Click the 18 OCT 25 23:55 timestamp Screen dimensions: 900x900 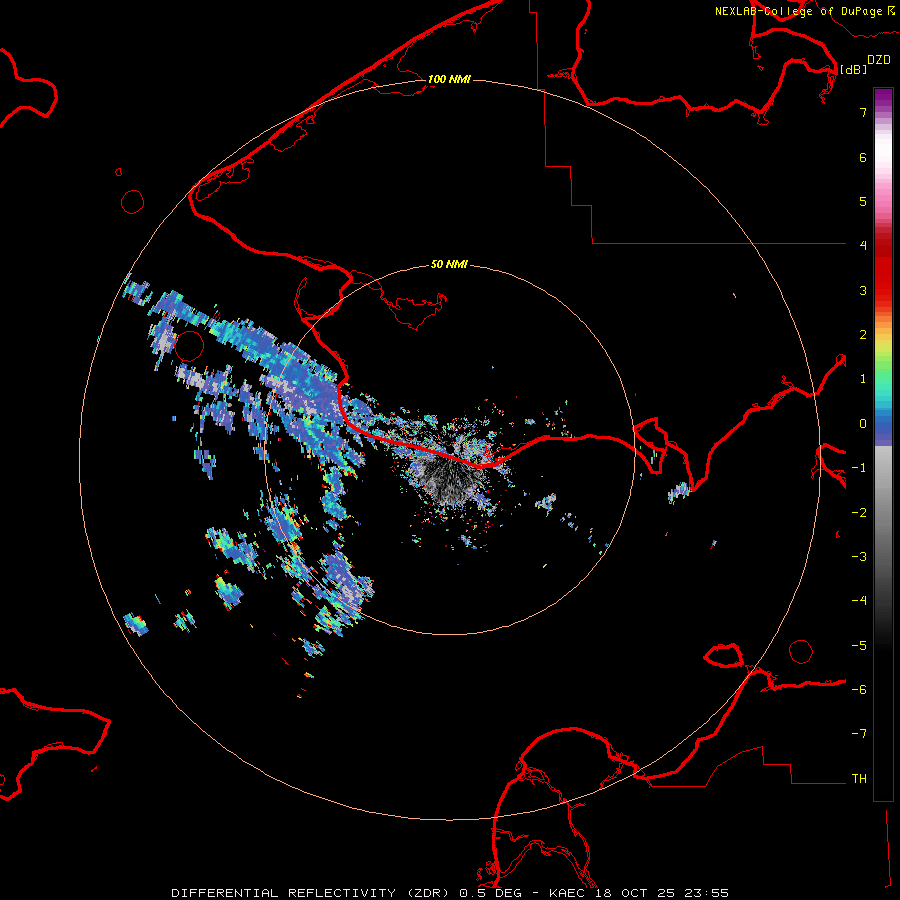point(662,893)
